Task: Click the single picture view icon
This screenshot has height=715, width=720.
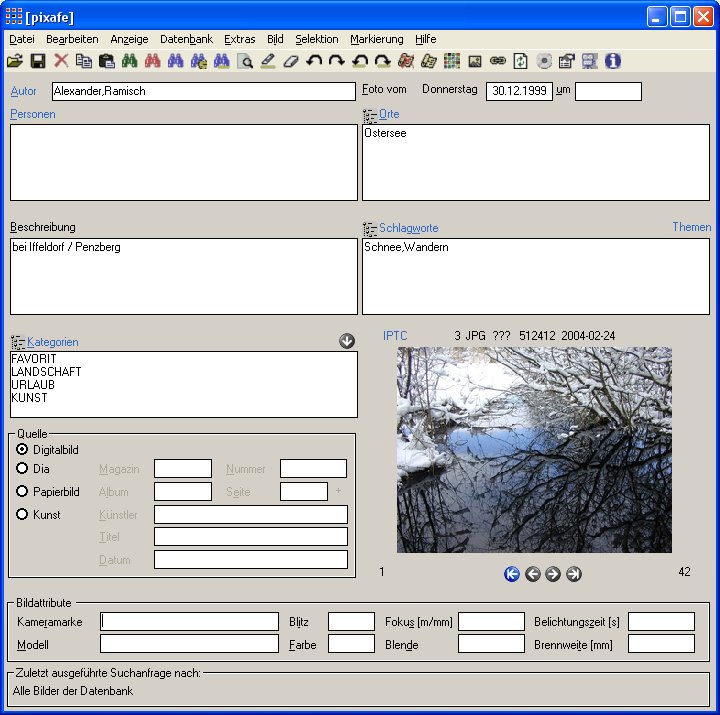Action: tap(475, 61)
